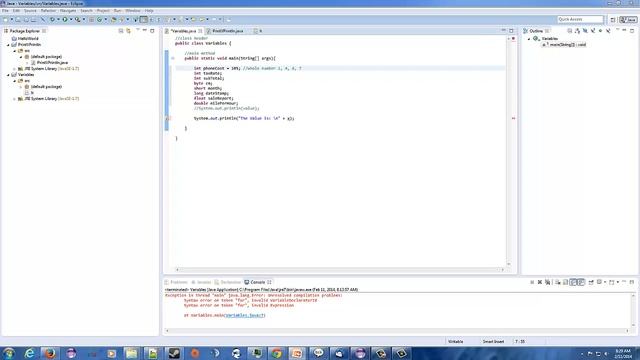Image resolution: width=640 pixels, height=360 pixels.
Task: Switch to the PrintlnPrintln.java editor tab
Action: (227, 31)
